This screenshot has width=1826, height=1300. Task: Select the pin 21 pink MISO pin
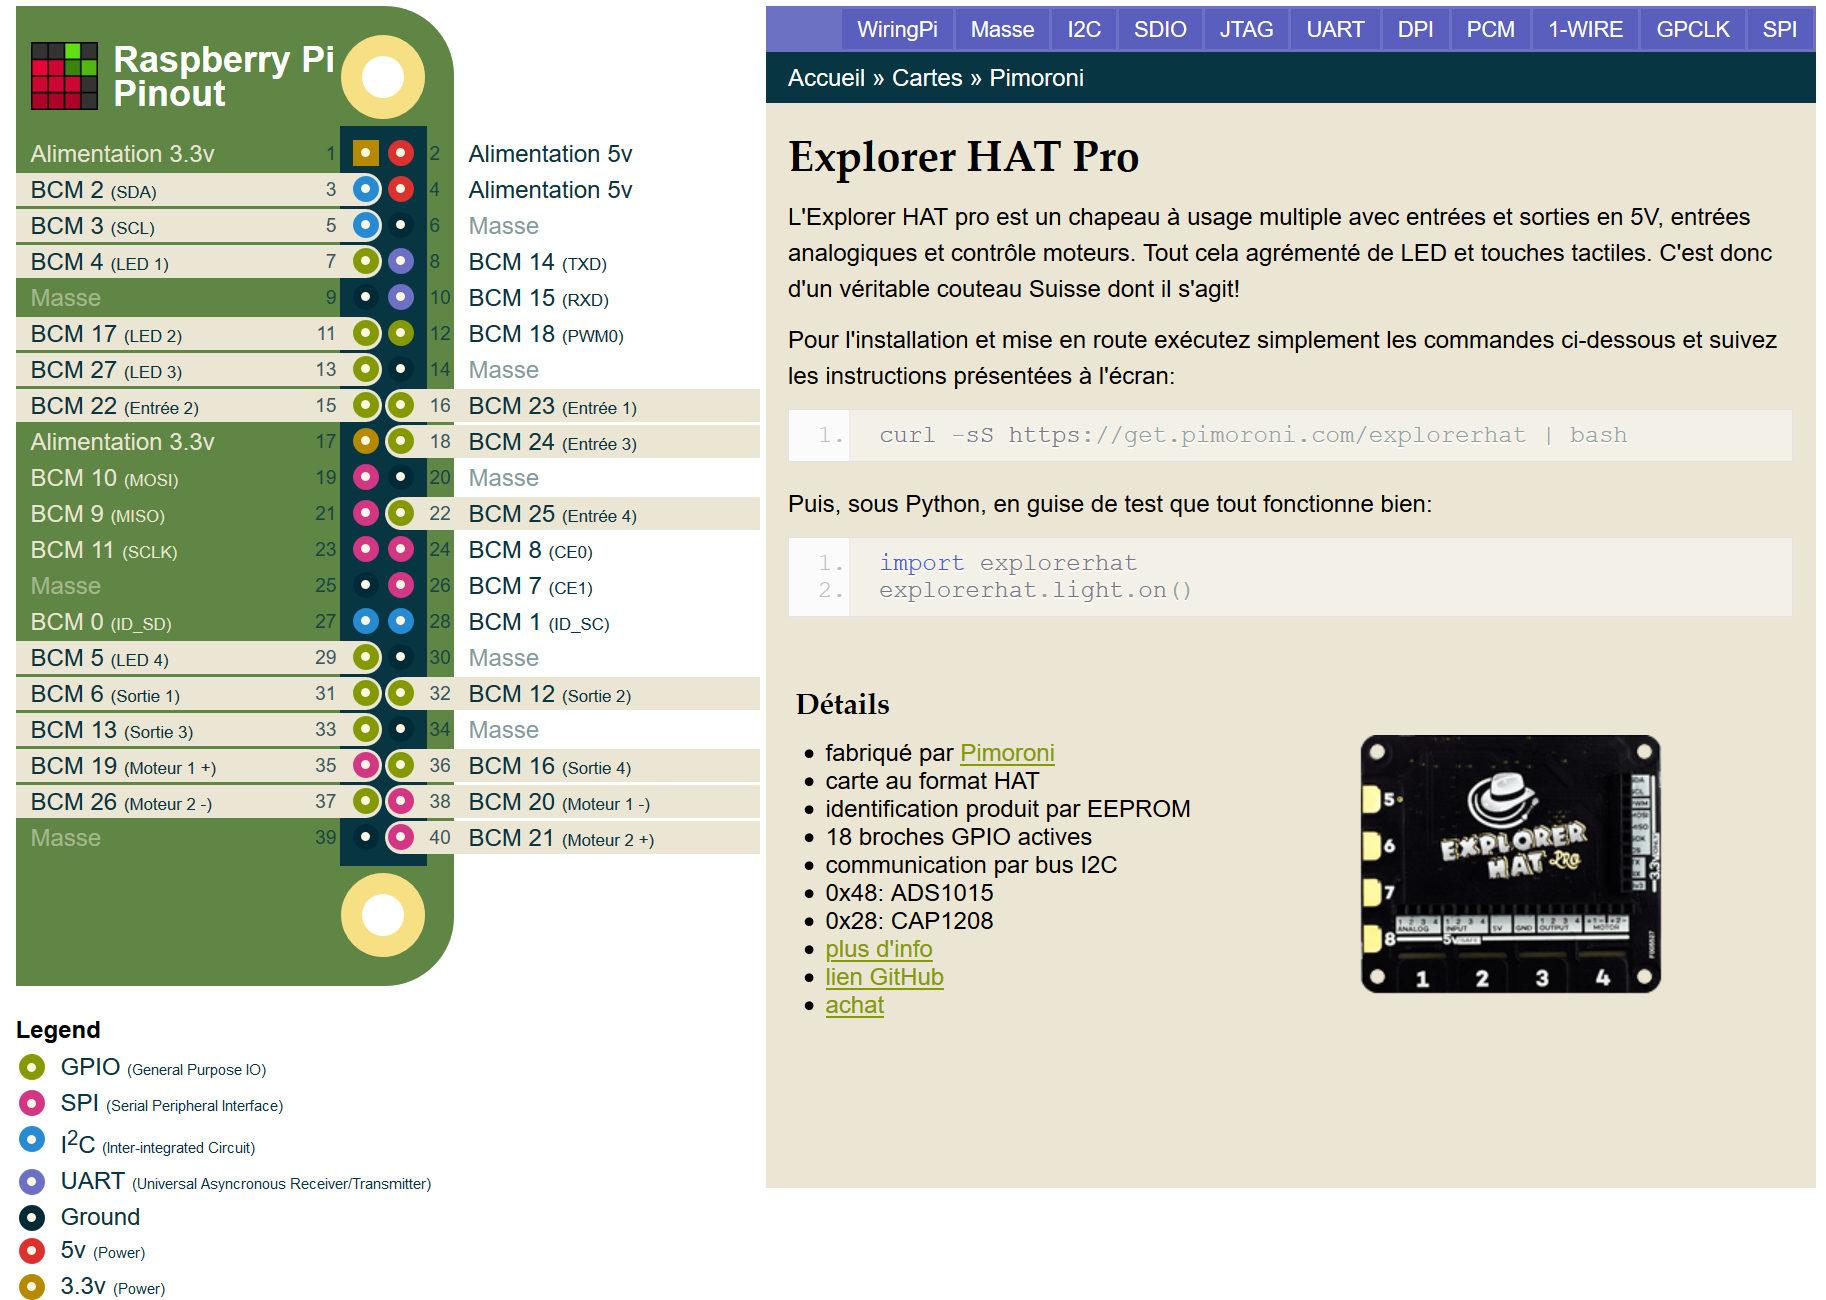(366, 513)
